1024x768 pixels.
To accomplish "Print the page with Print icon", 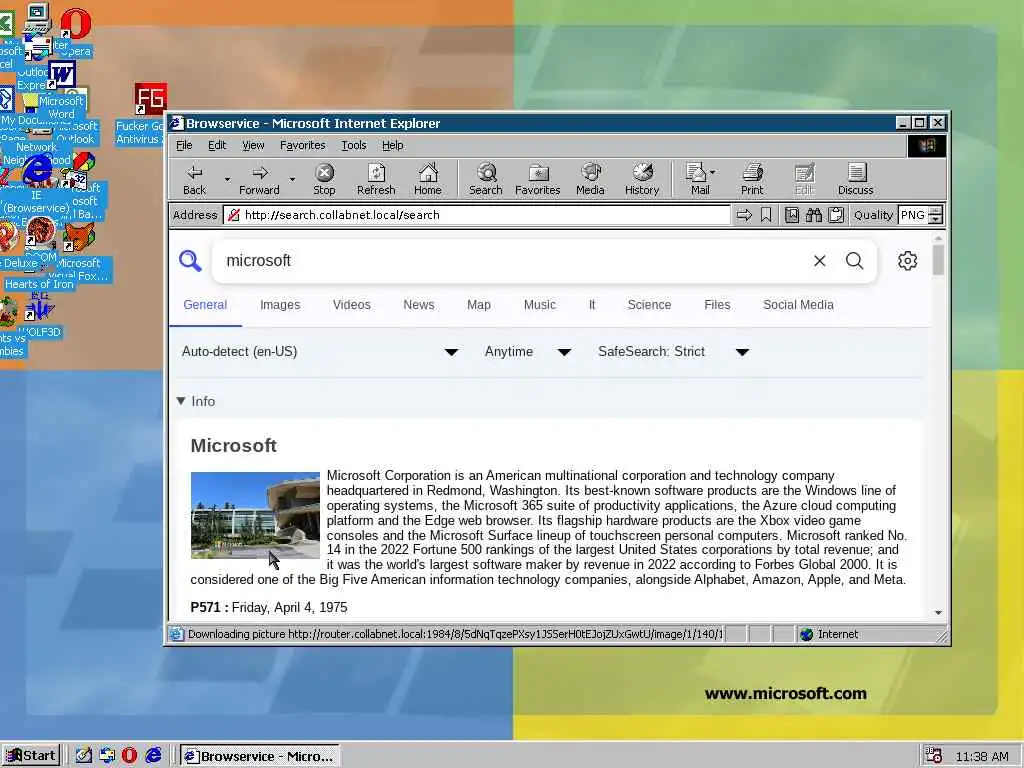I will point(752,179).
